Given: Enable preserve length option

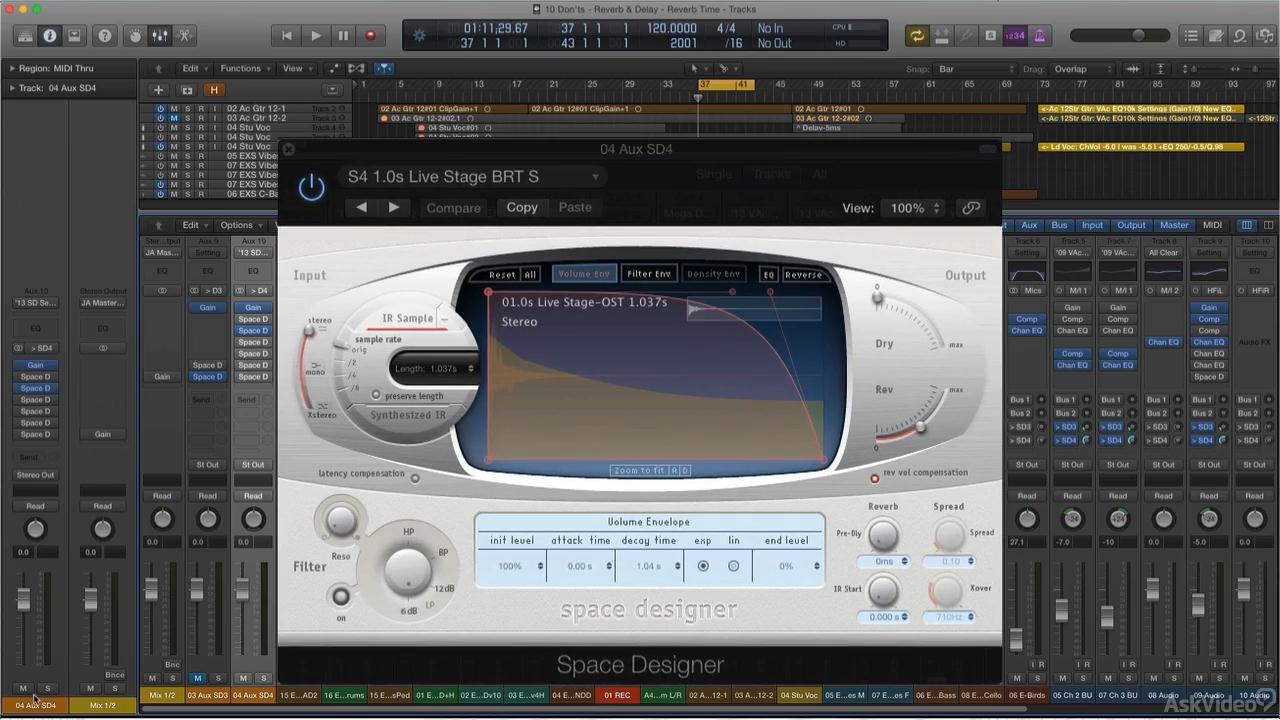Looking at the screenshot, I should click(376, 396).
